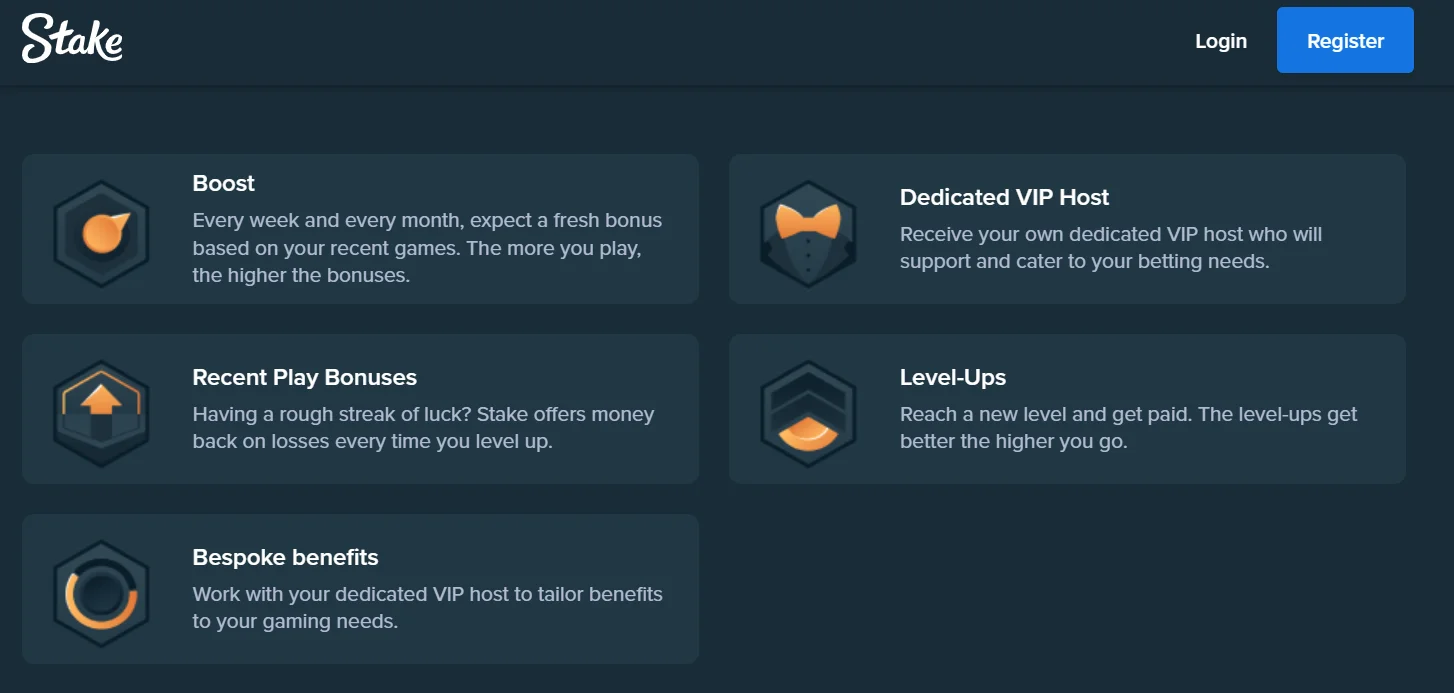Select the Bespoke benefits card
1454x693 pixels.
coord(360,589)
